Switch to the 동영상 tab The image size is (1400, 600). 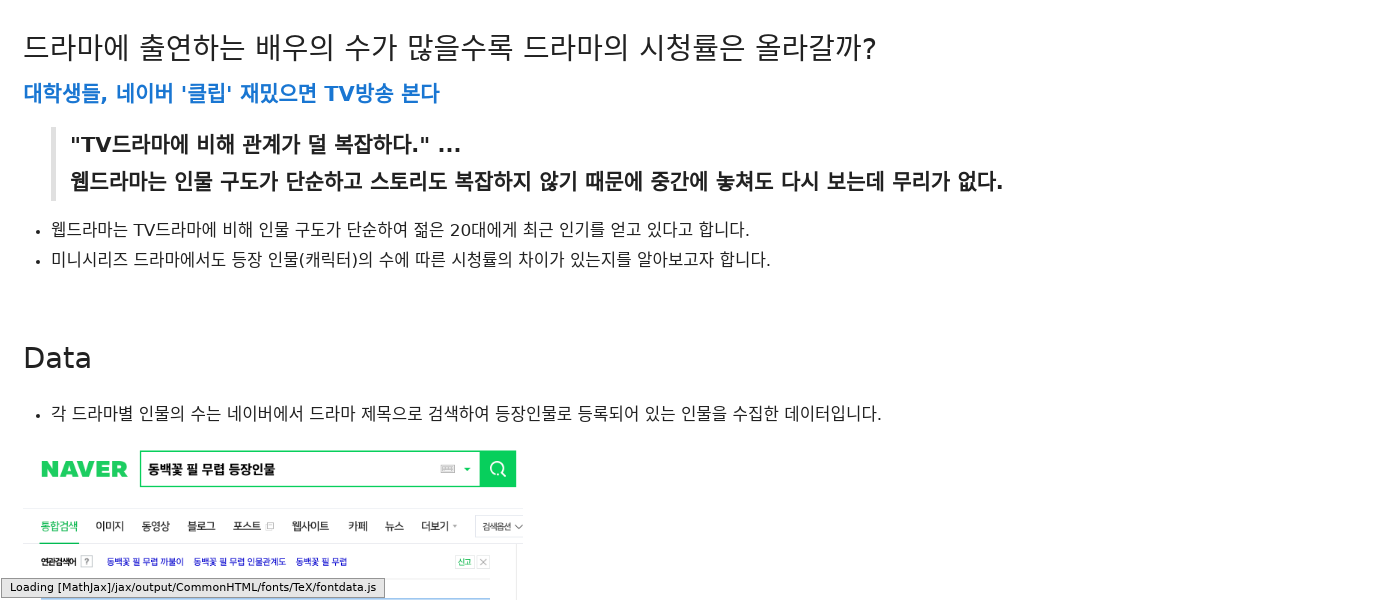coord(155,526)
